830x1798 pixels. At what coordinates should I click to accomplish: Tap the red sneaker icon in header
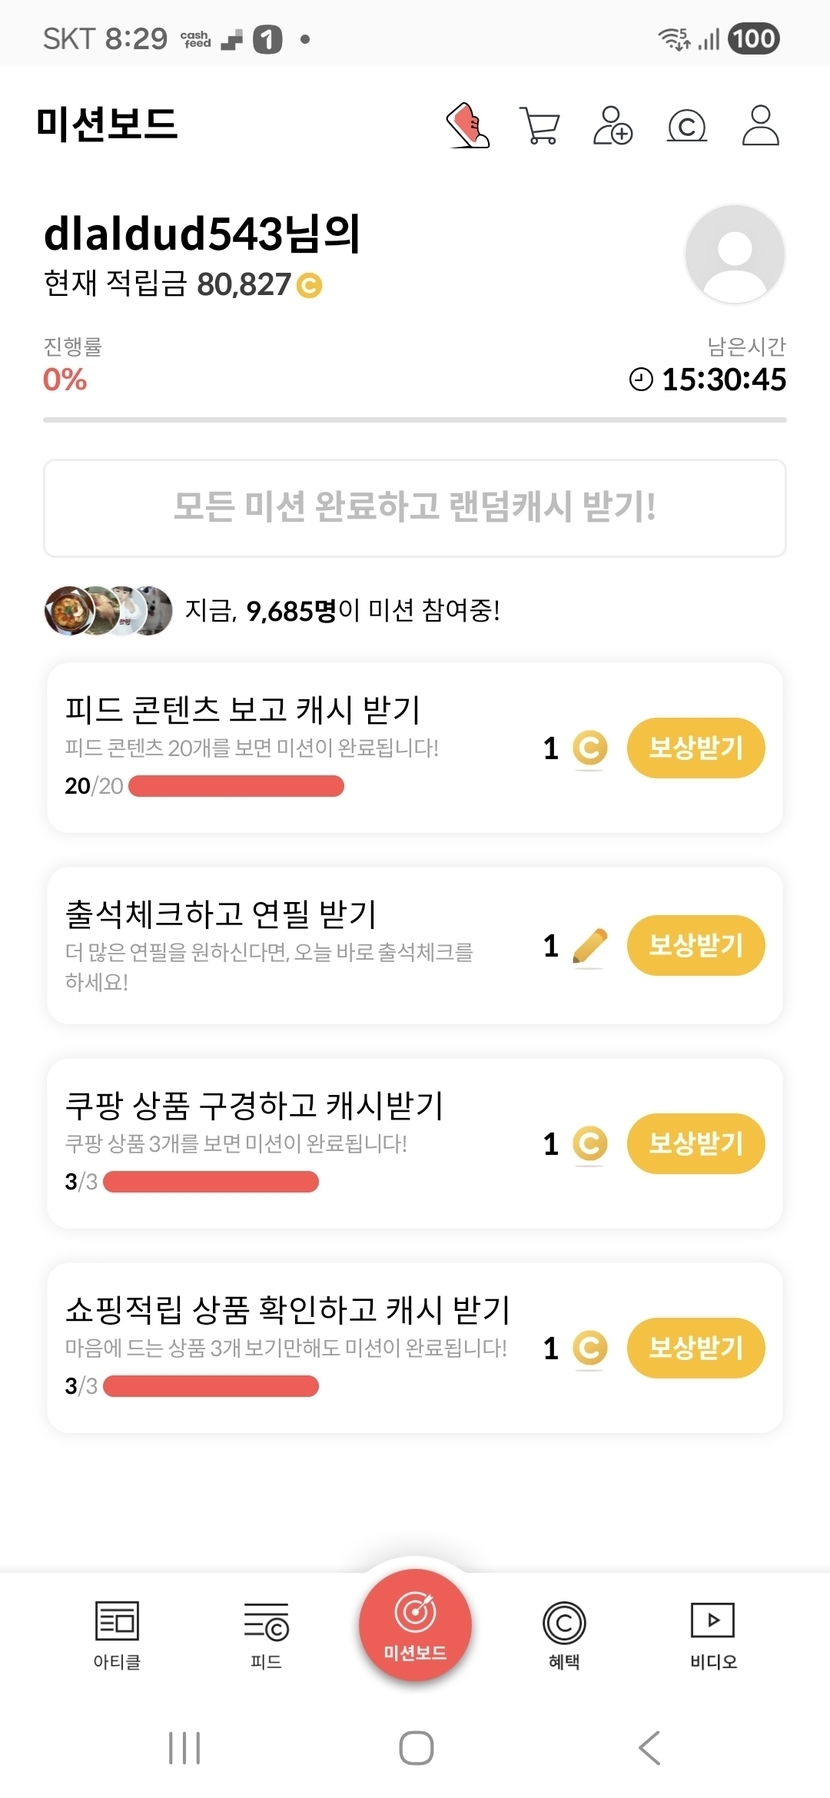pyautogui.click(x=467, y=126)
